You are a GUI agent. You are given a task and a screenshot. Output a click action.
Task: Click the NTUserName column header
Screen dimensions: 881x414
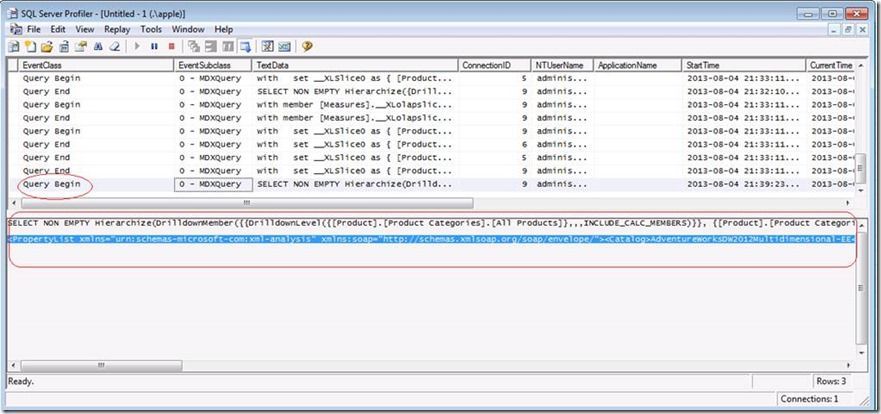[562, 65]
